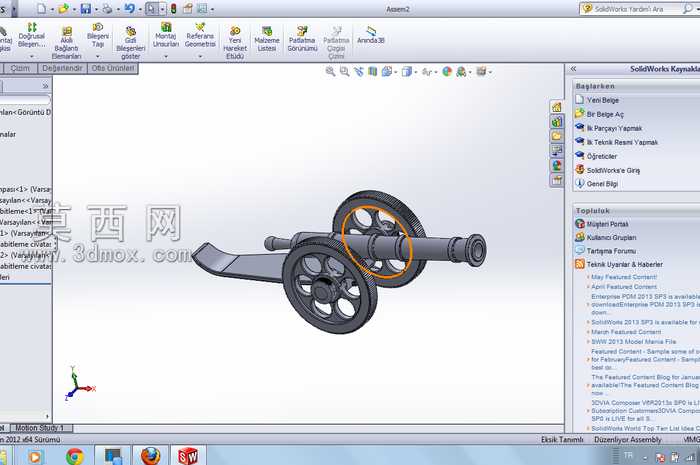
Task: Click Genel Bilgi link
Action: tap(602, 184)
